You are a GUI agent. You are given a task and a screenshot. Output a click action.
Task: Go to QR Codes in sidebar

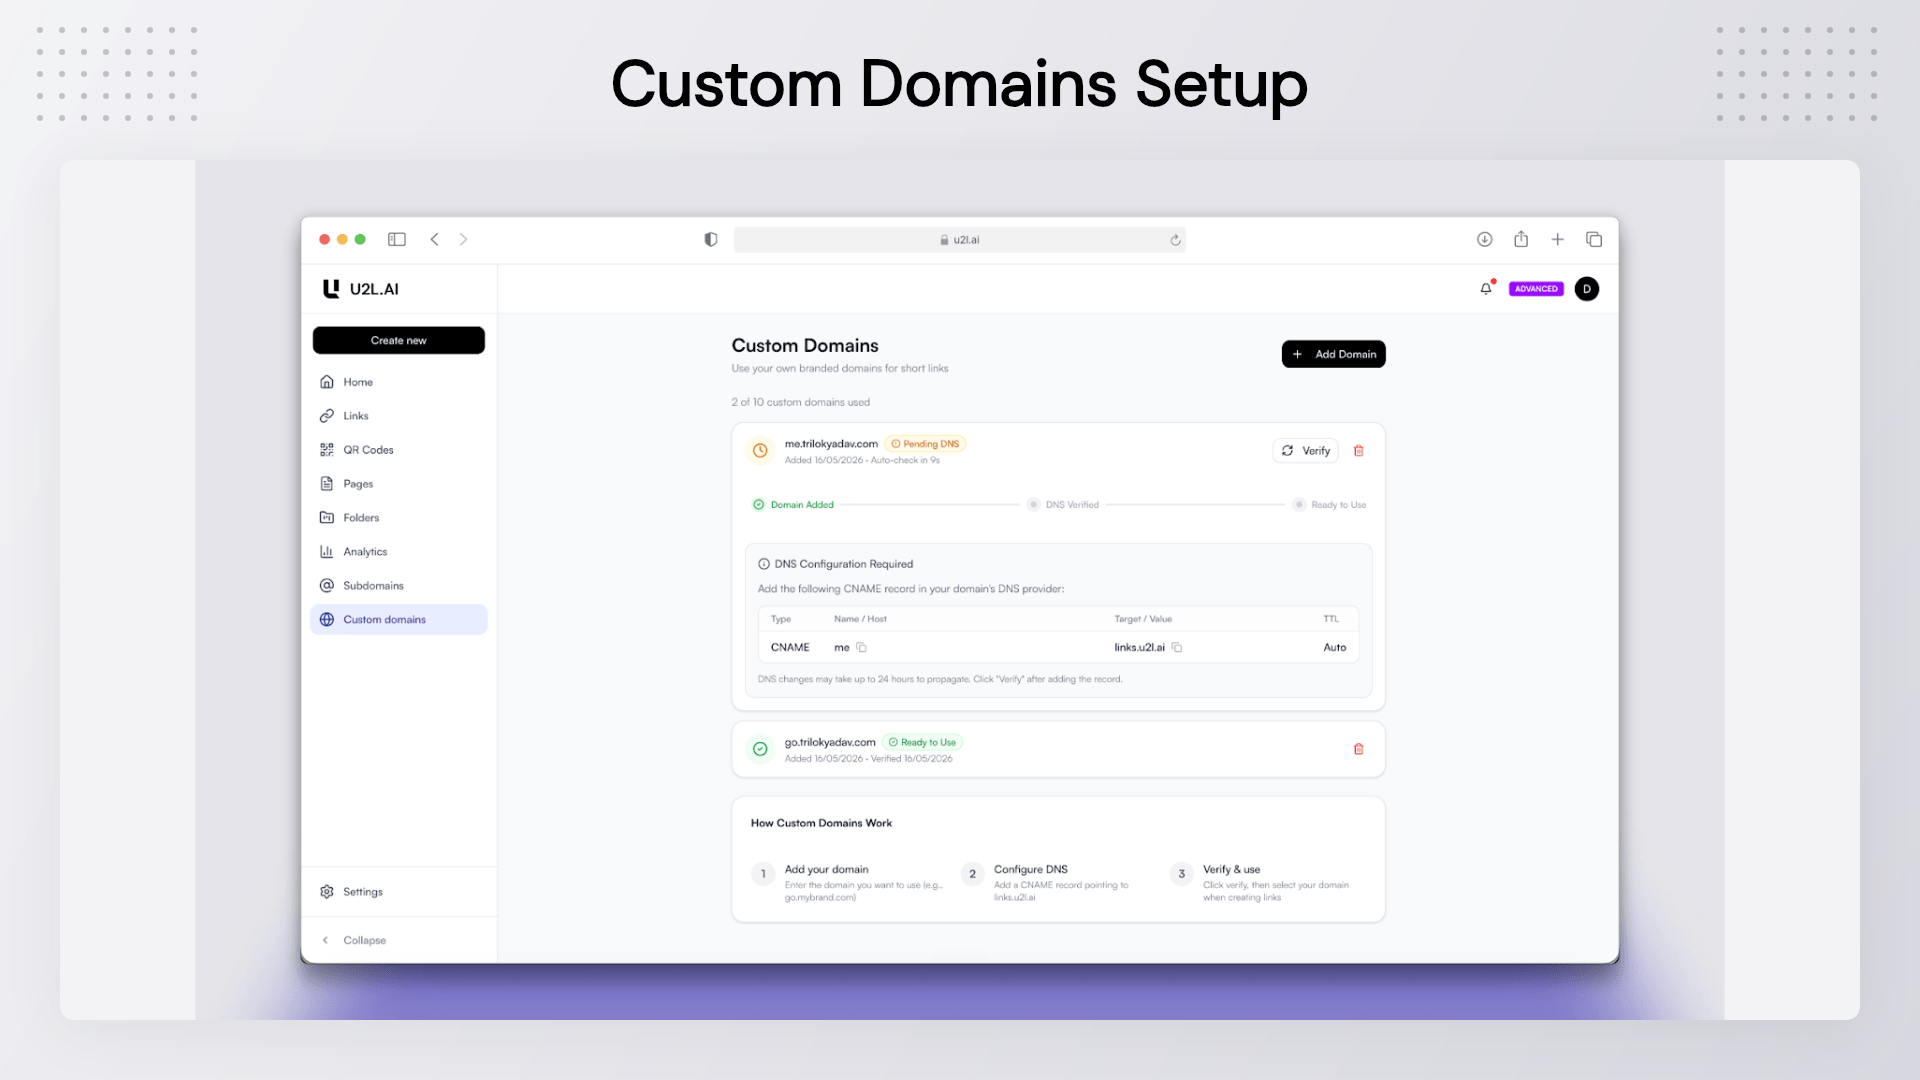[x=398, y=450]
